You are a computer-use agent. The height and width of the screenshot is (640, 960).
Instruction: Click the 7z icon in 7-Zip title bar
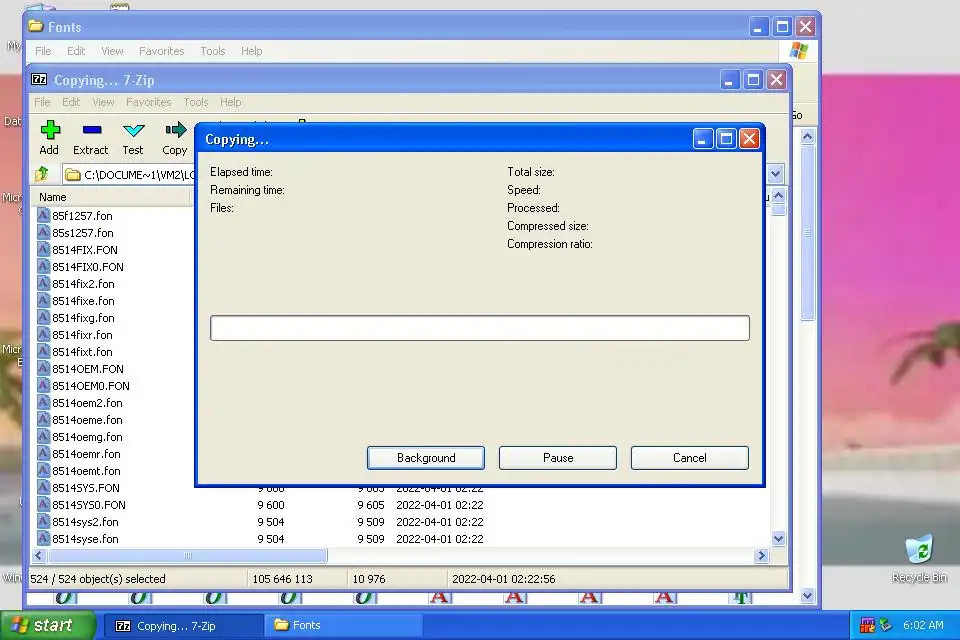39,80
